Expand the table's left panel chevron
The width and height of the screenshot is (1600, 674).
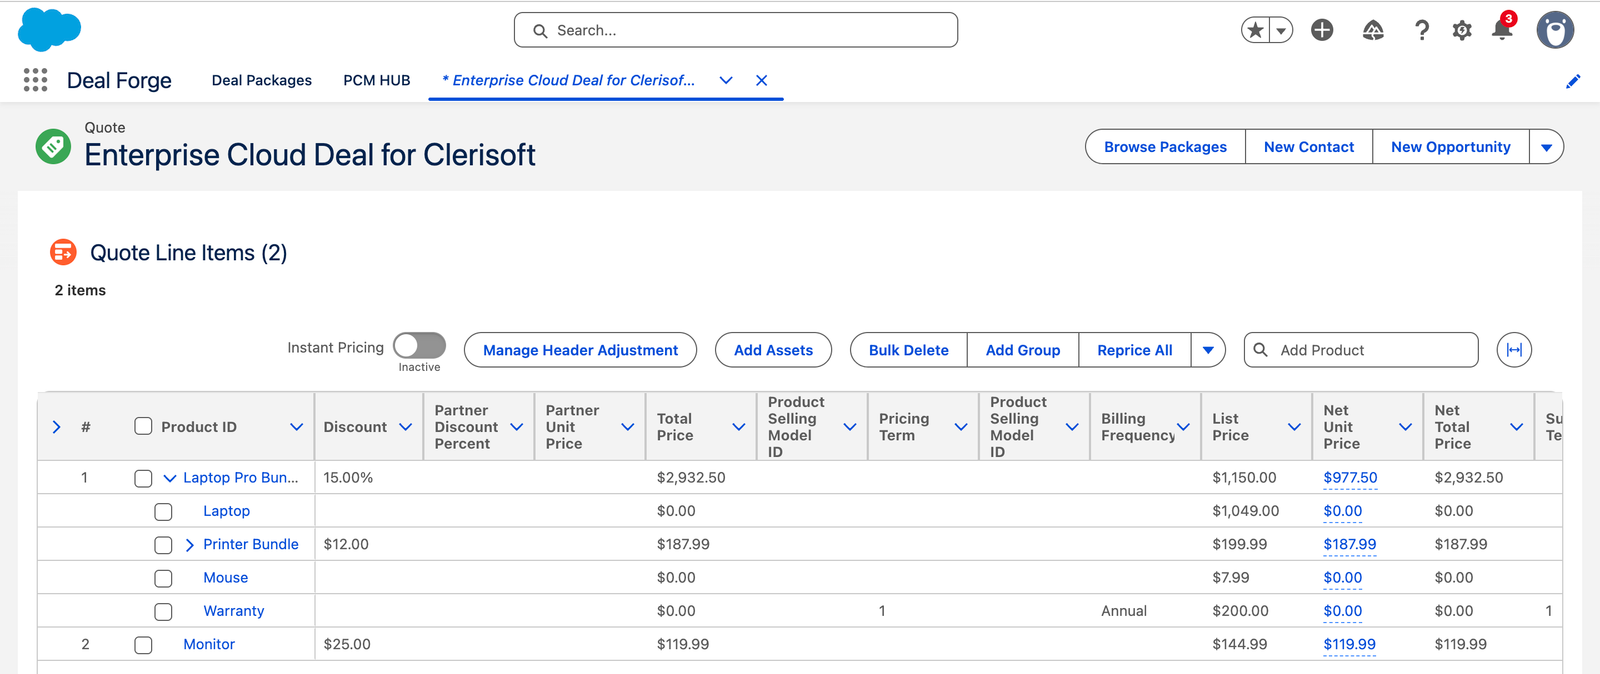click(x=57, y=427)
